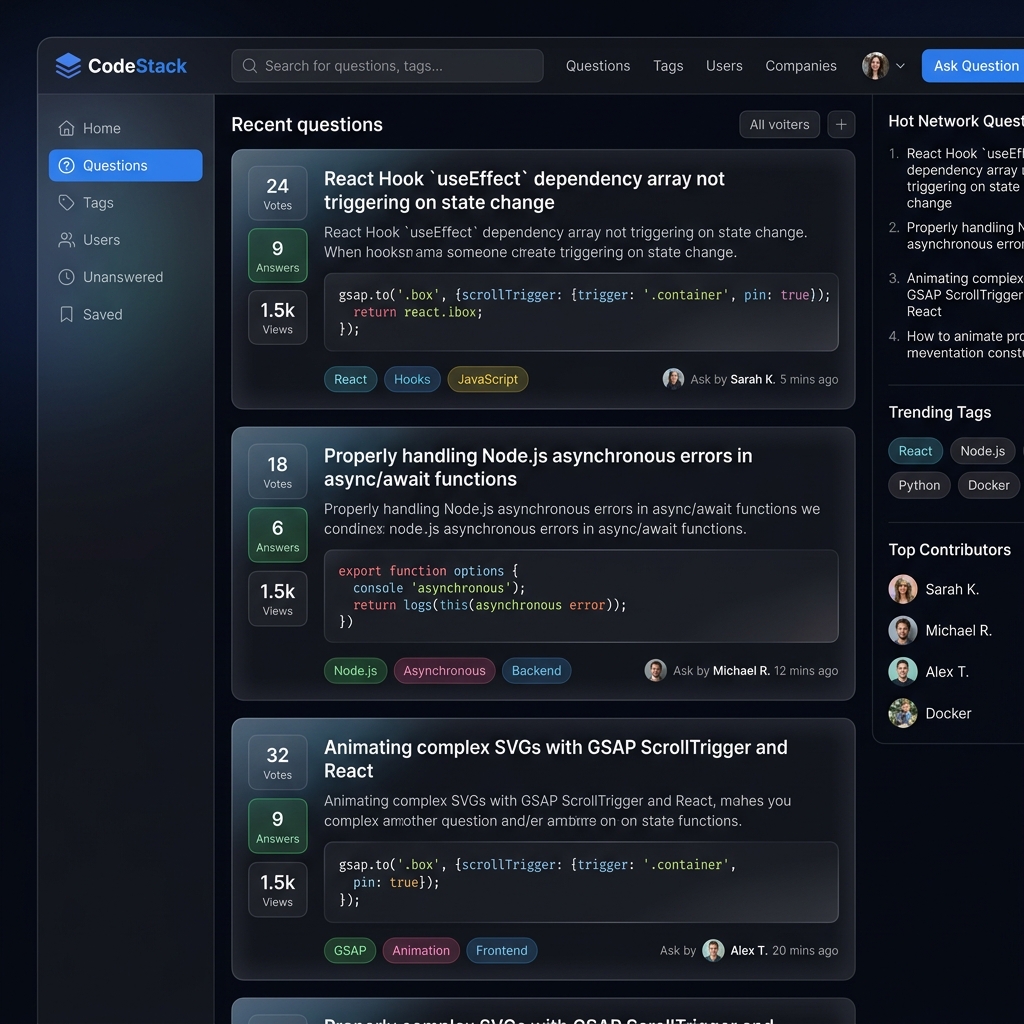
Task: Click the search magnifier icon
Action: point(250,66)
